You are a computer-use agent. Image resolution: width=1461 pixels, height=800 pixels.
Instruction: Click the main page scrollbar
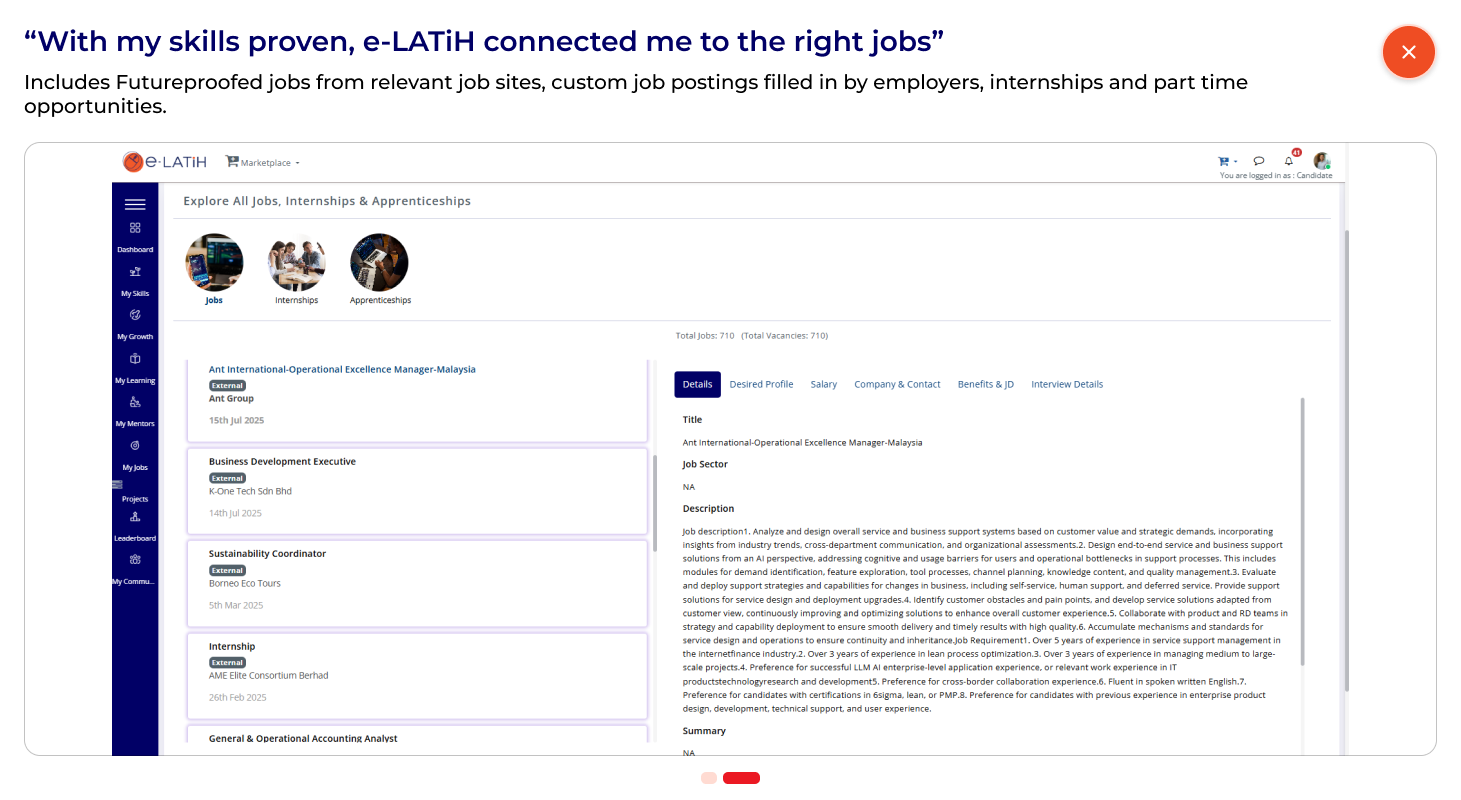(x=1346, y=460)
